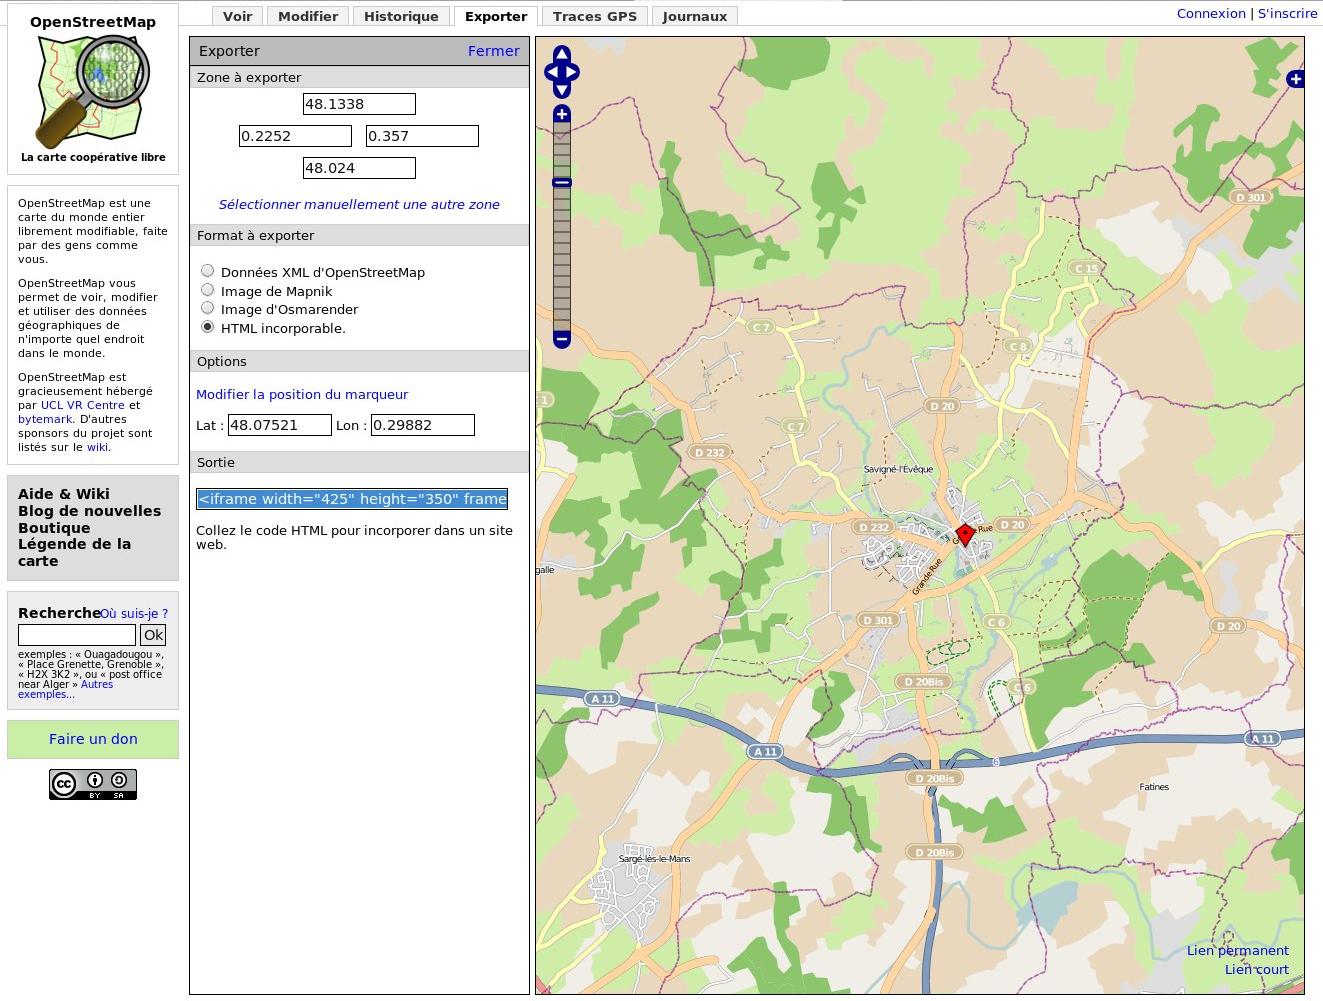Click the marker Lat field
1323x1001 pixels.
coord(280,425)
